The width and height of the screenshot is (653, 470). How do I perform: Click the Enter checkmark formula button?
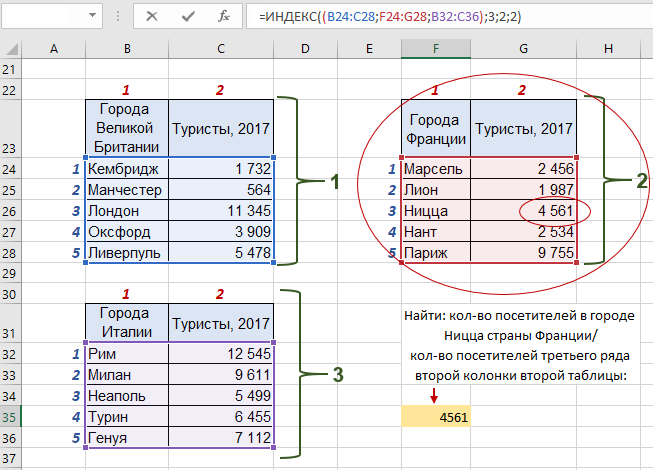tap(187, 16)
